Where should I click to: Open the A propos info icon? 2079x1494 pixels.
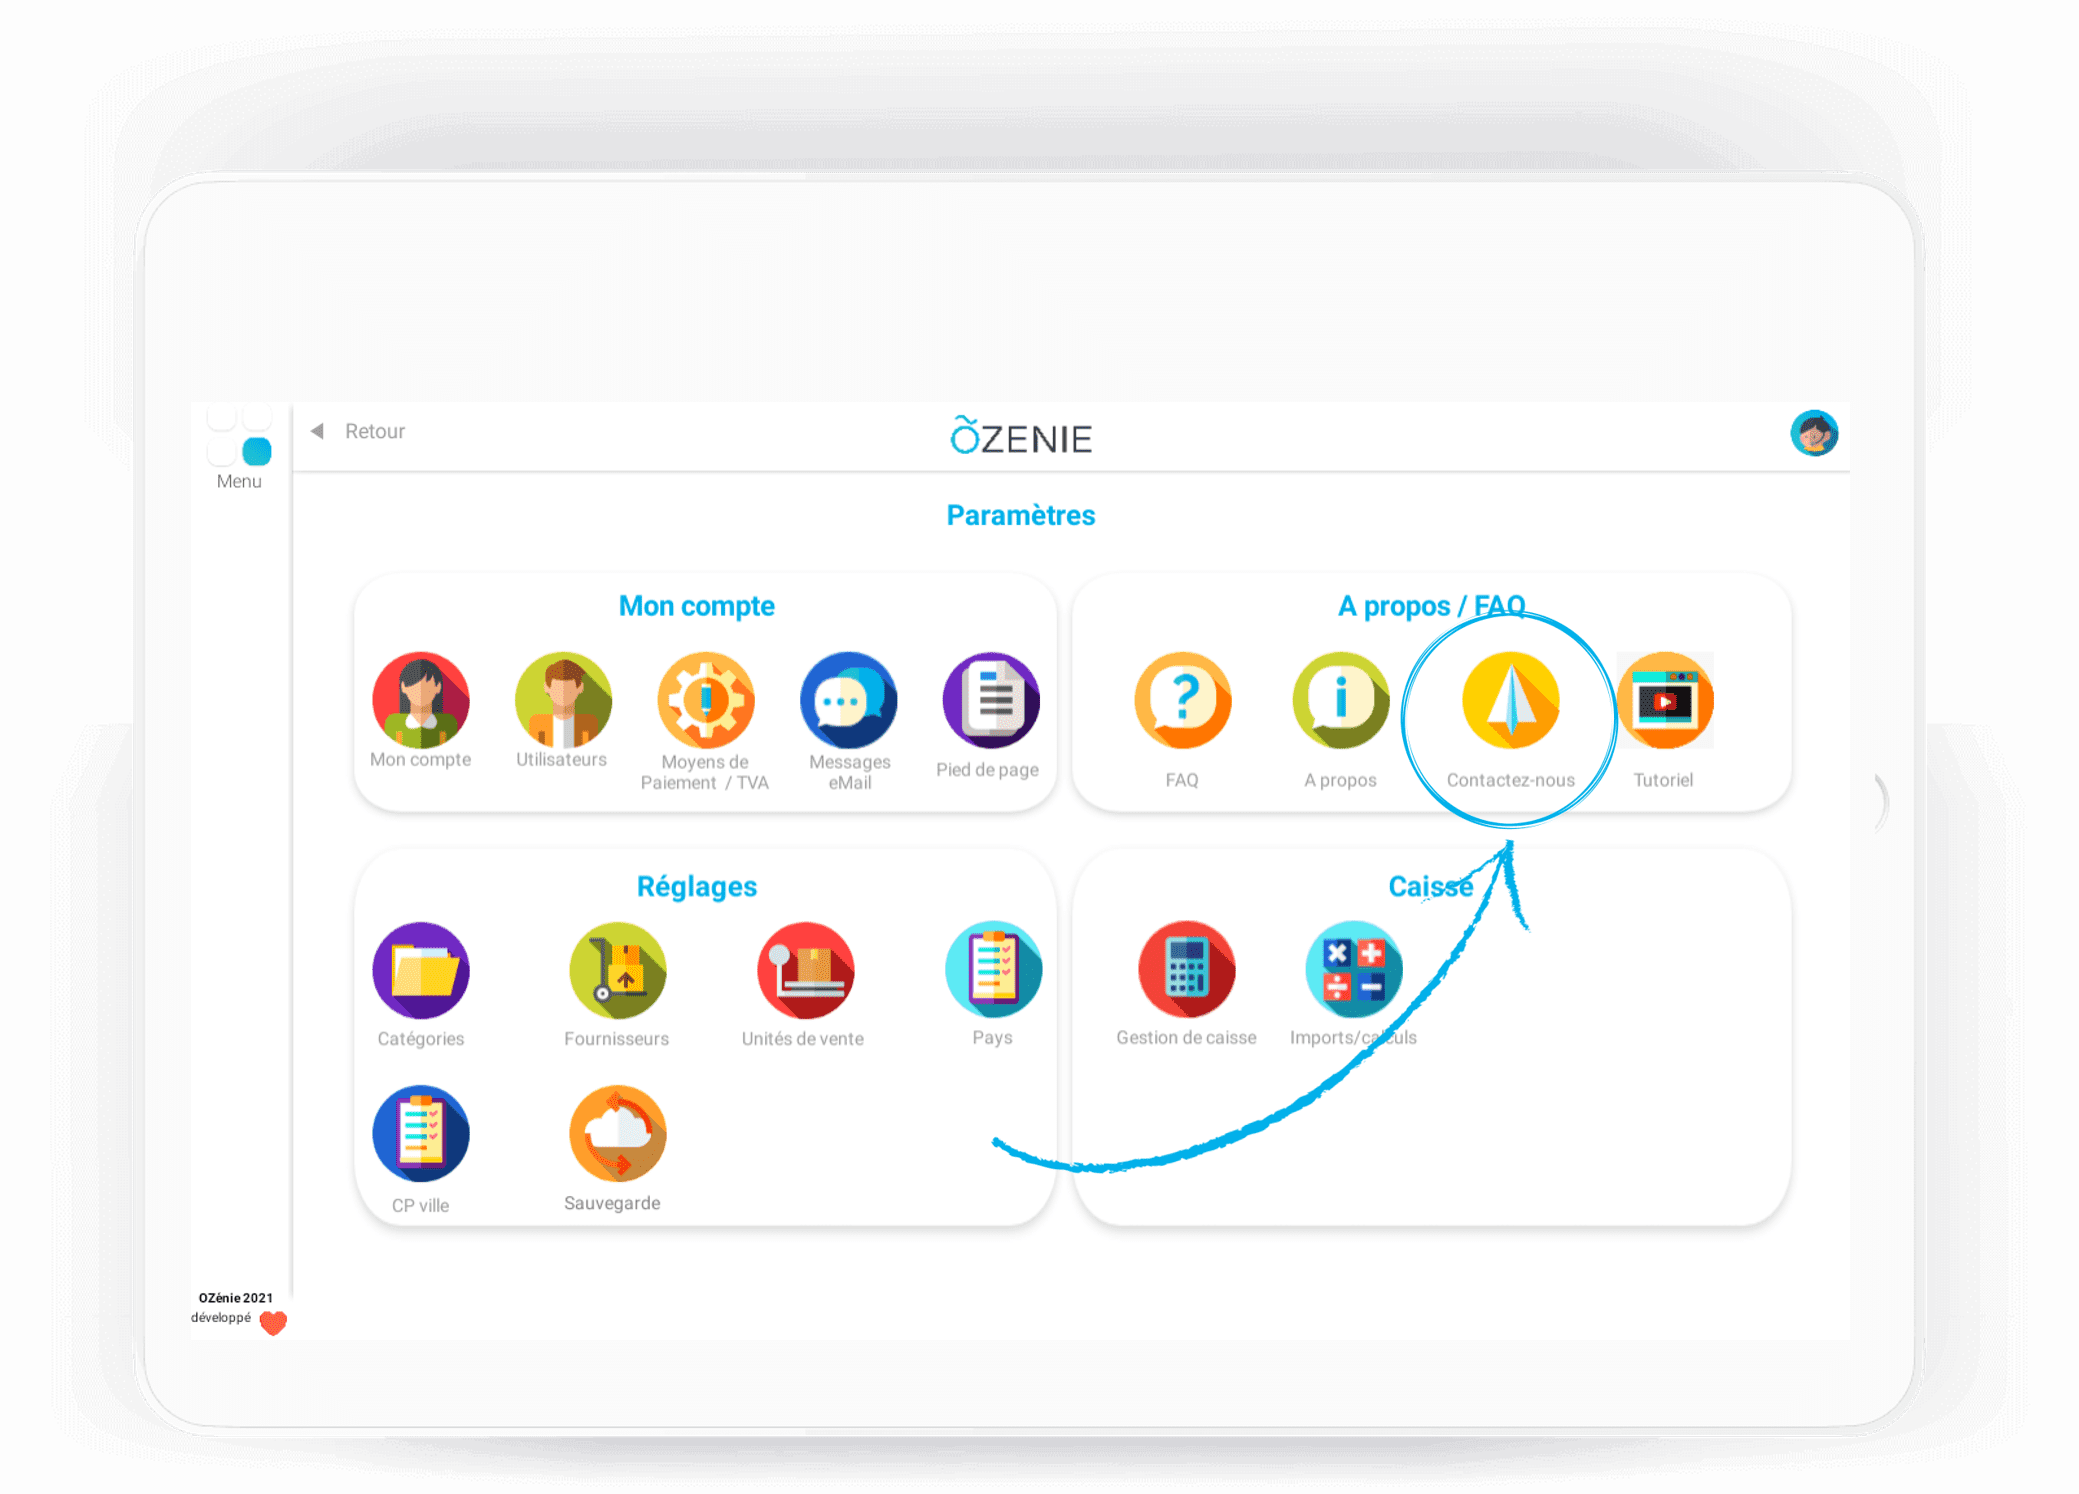click(1341, 700)
